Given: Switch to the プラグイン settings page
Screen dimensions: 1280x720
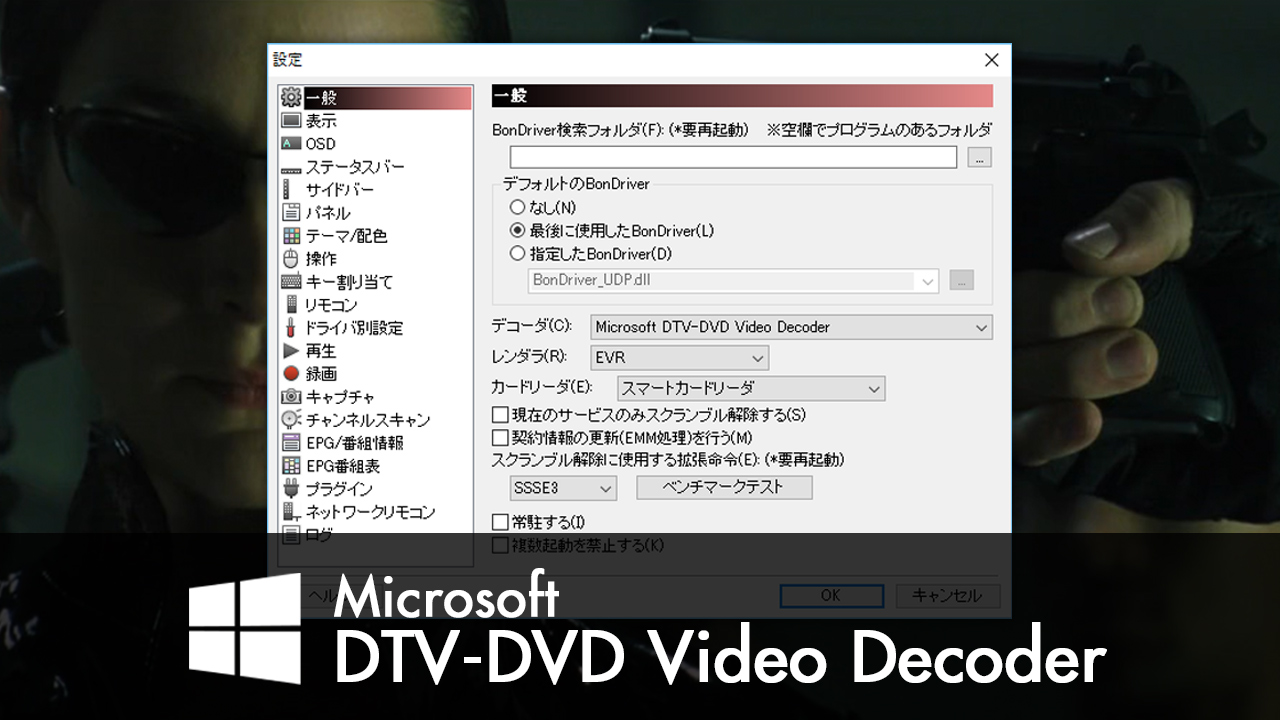Looking at the screenshot, I should pos(339,489).
